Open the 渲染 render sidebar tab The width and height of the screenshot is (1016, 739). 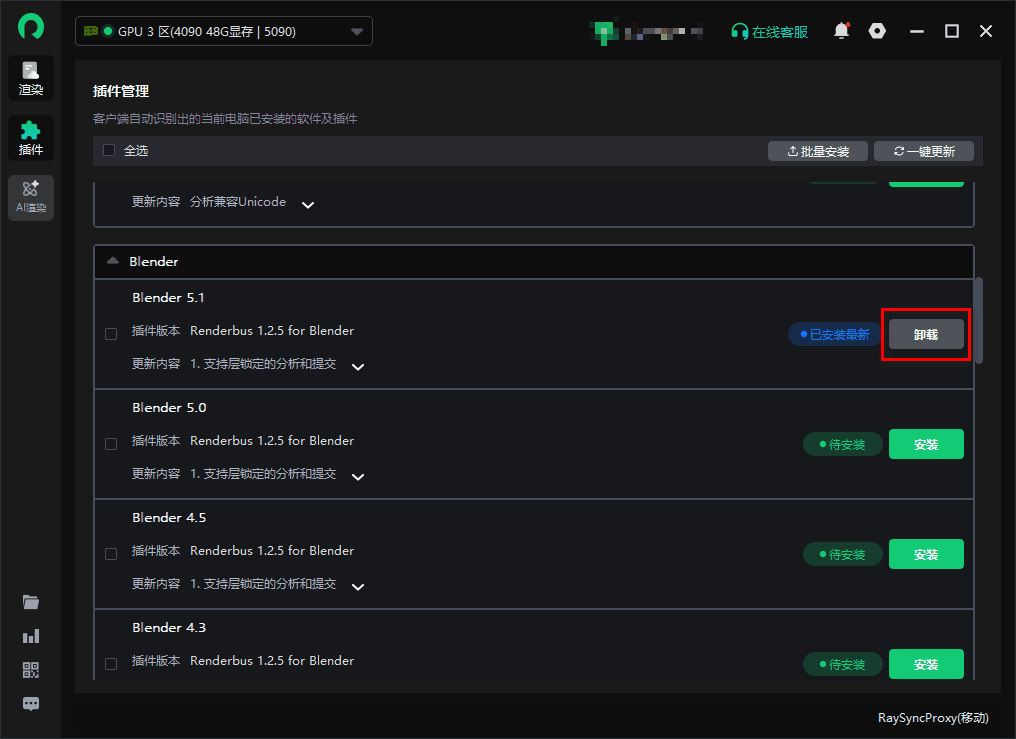(31, 78)
